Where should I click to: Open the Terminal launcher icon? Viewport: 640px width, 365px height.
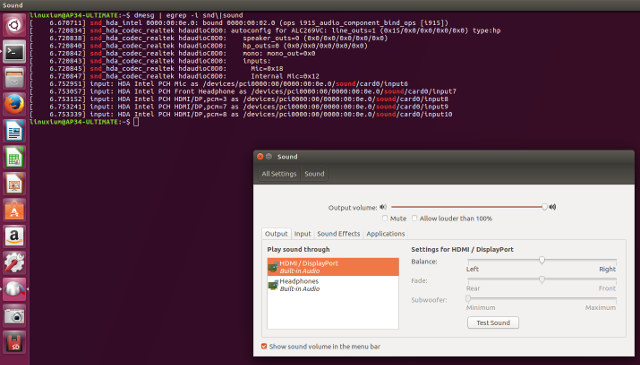(14, 52)
